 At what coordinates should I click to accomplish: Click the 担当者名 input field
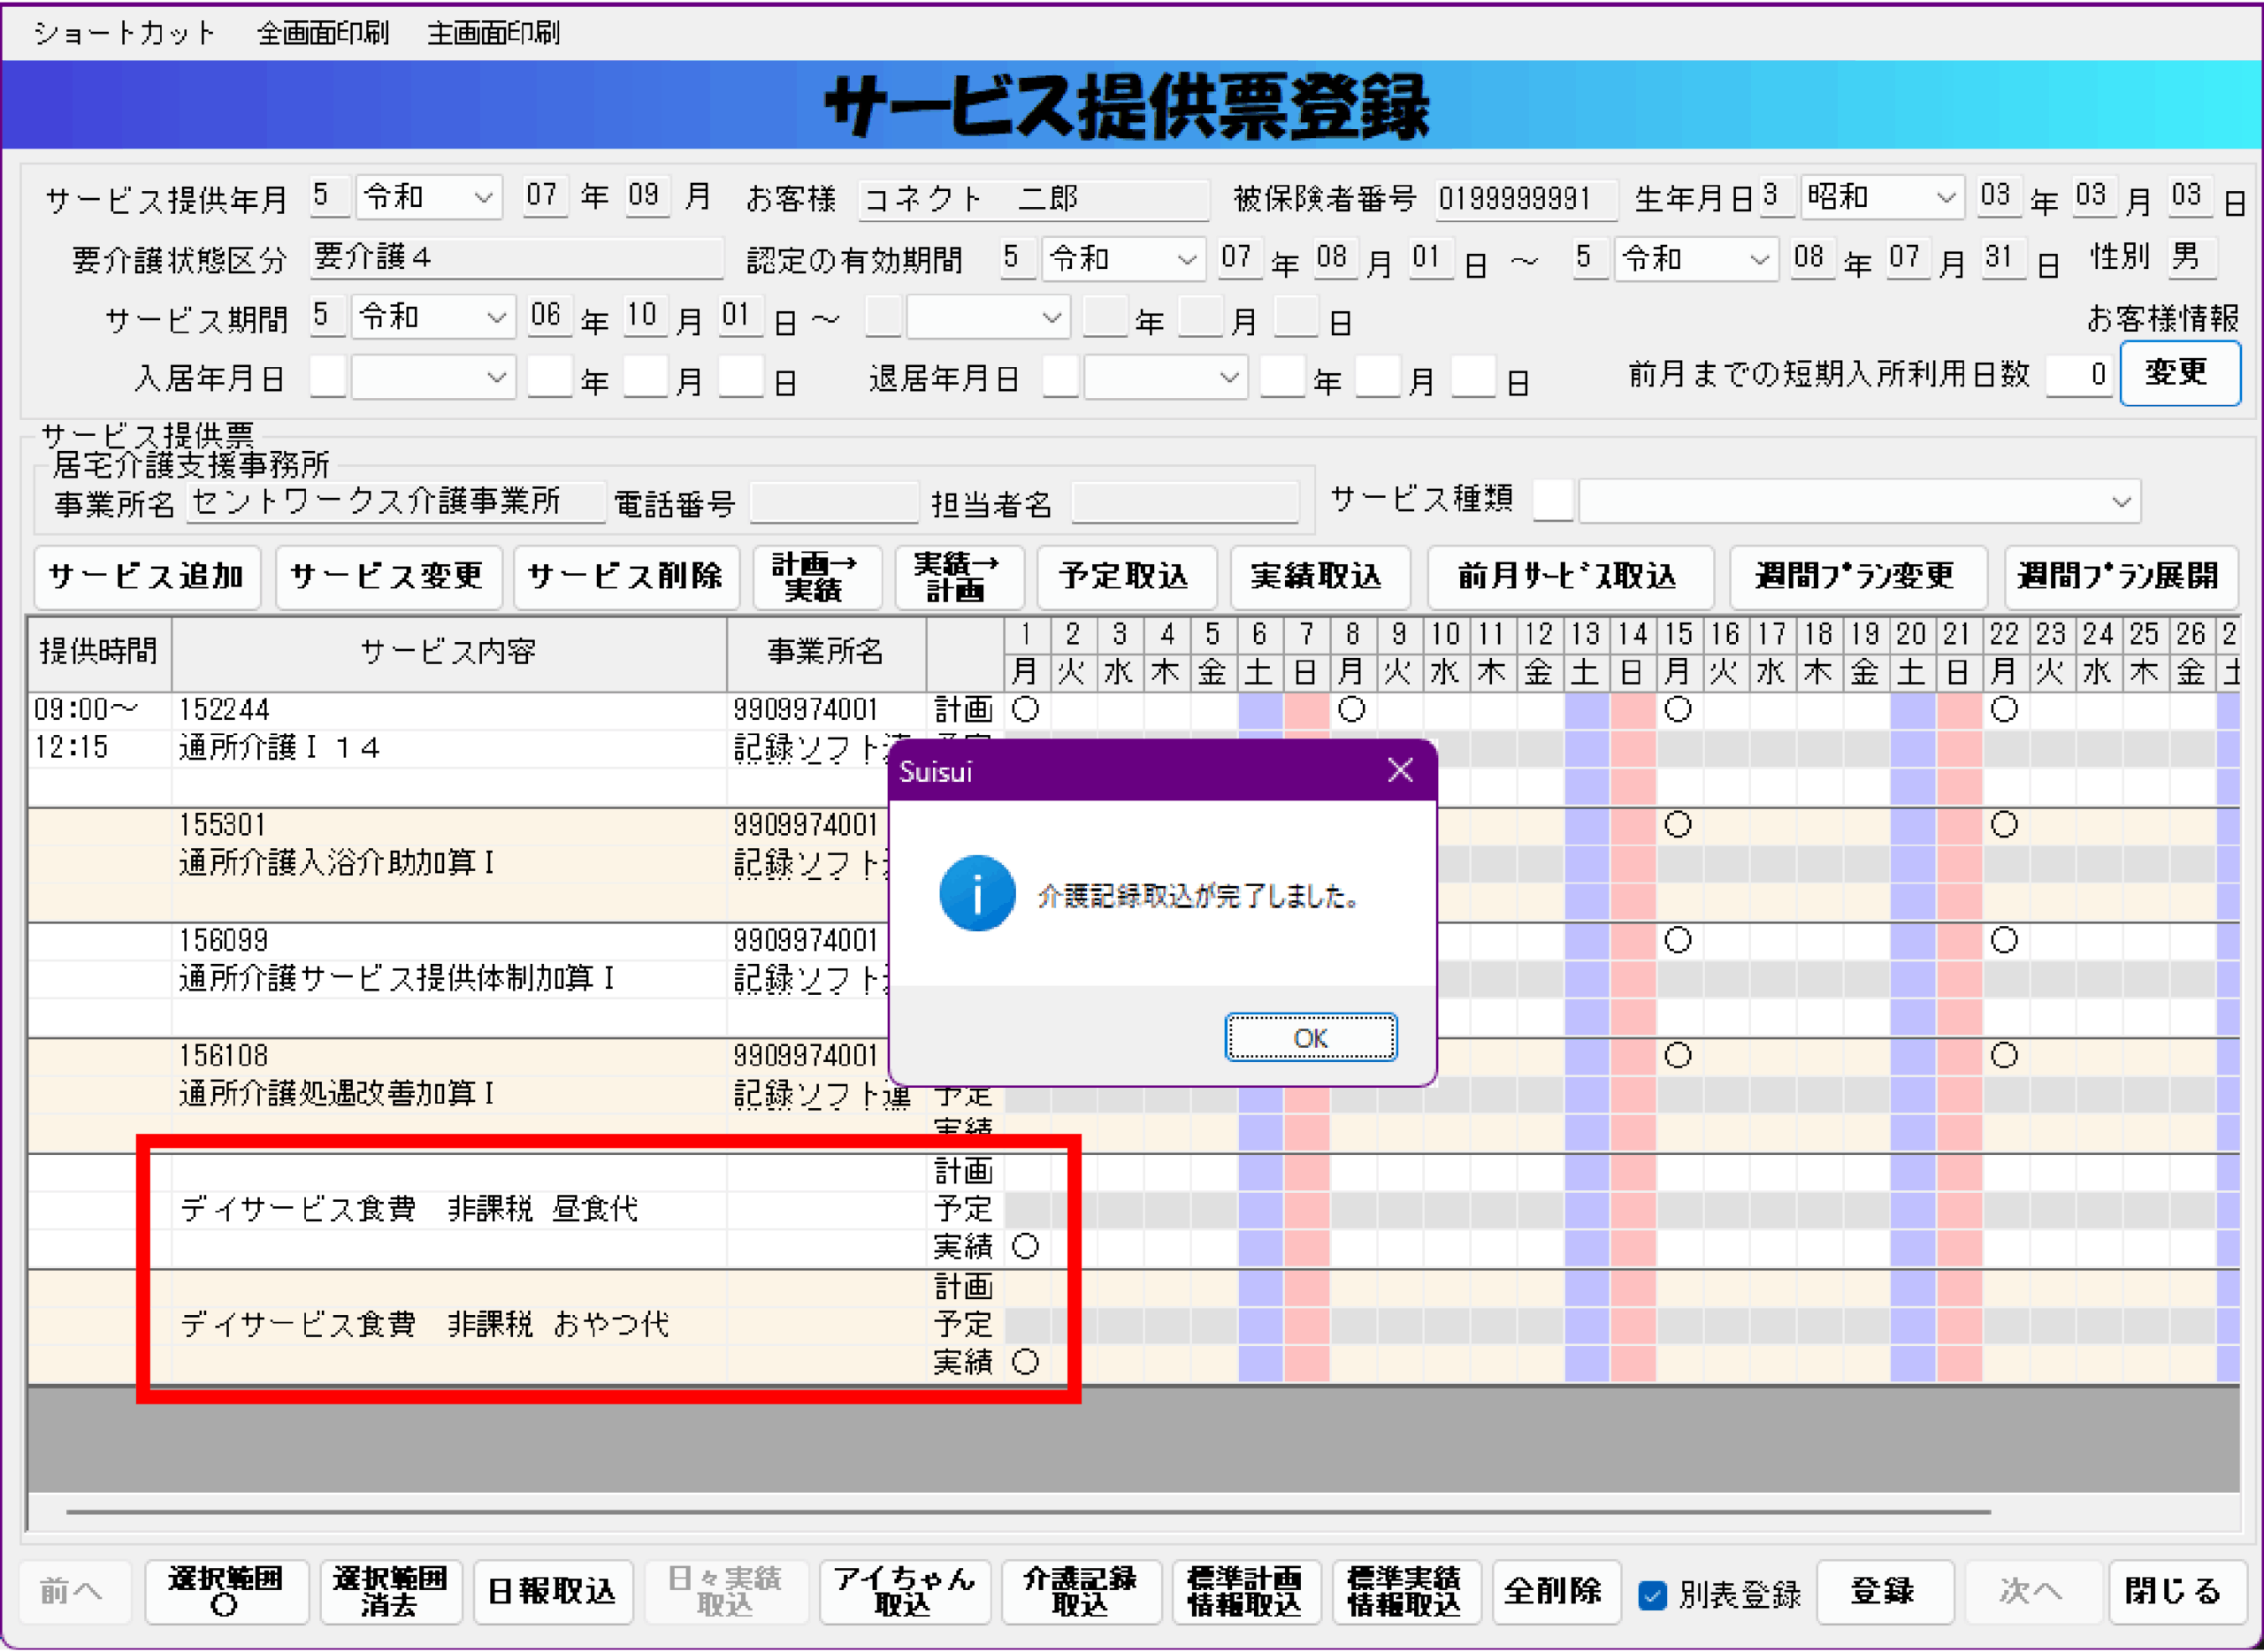point(1184,502)
